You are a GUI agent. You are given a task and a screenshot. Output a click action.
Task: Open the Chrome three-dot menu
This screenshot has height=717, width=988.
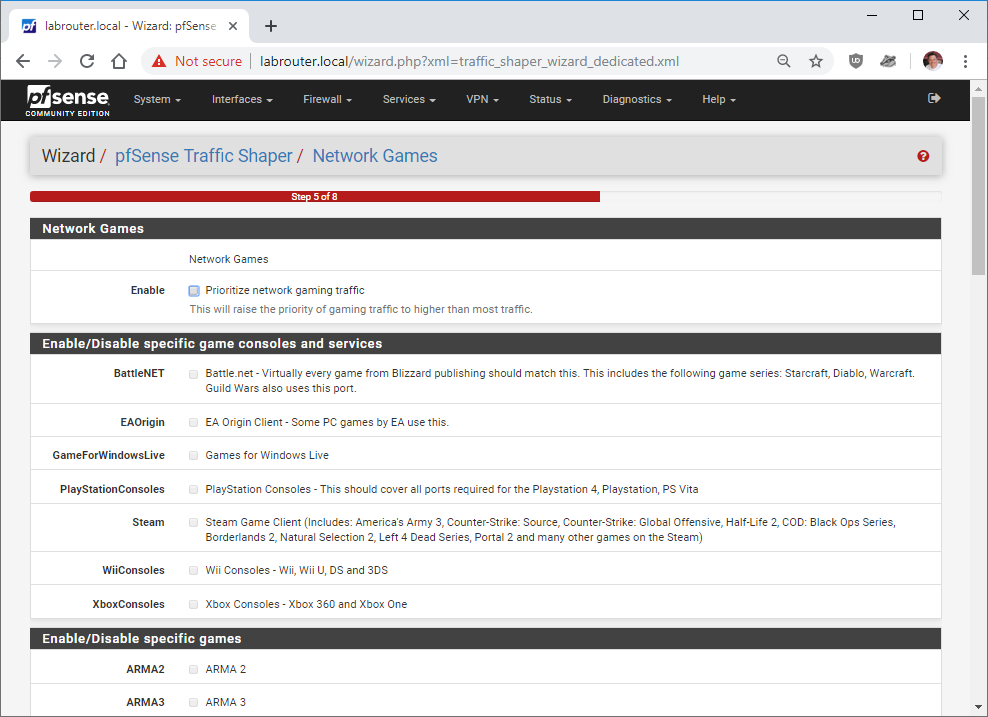click(x=965, y=61)
